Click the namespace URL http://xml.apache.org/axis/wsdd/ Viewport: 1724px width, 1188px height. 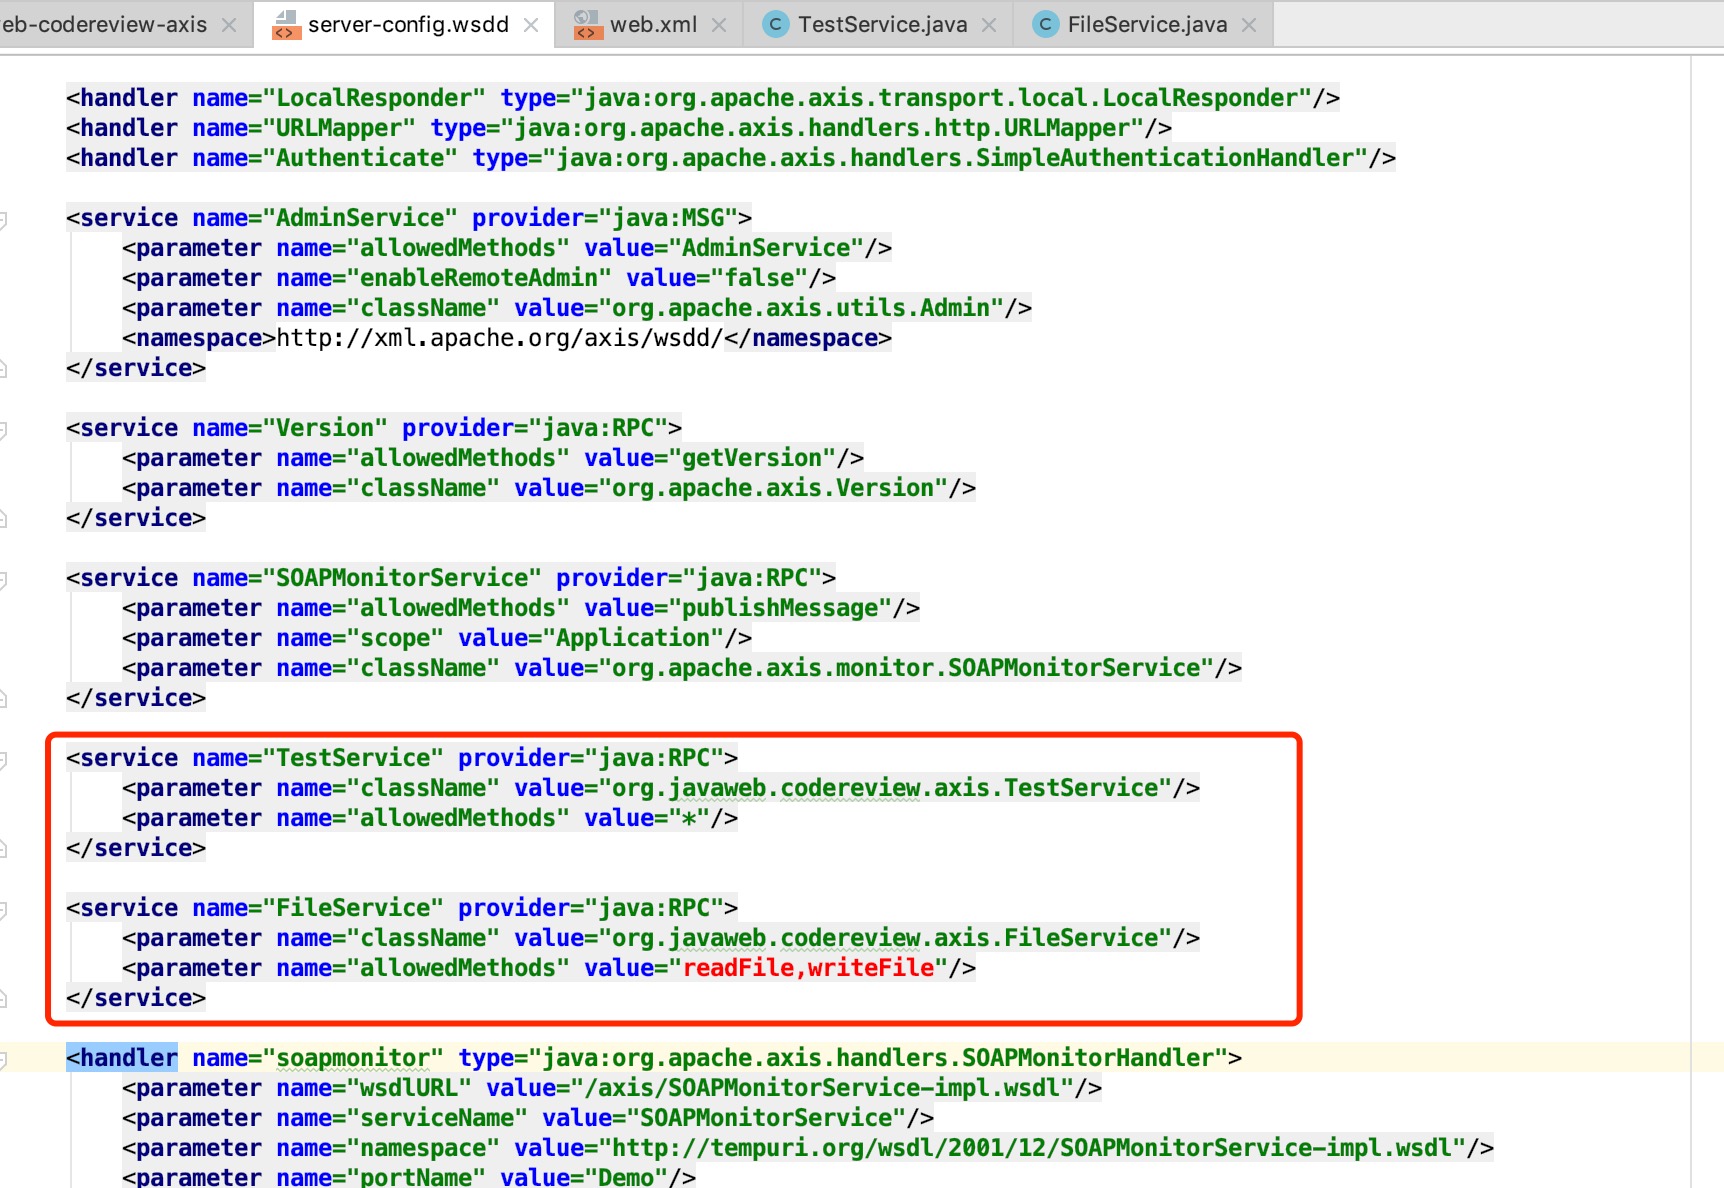pos(499,338)
